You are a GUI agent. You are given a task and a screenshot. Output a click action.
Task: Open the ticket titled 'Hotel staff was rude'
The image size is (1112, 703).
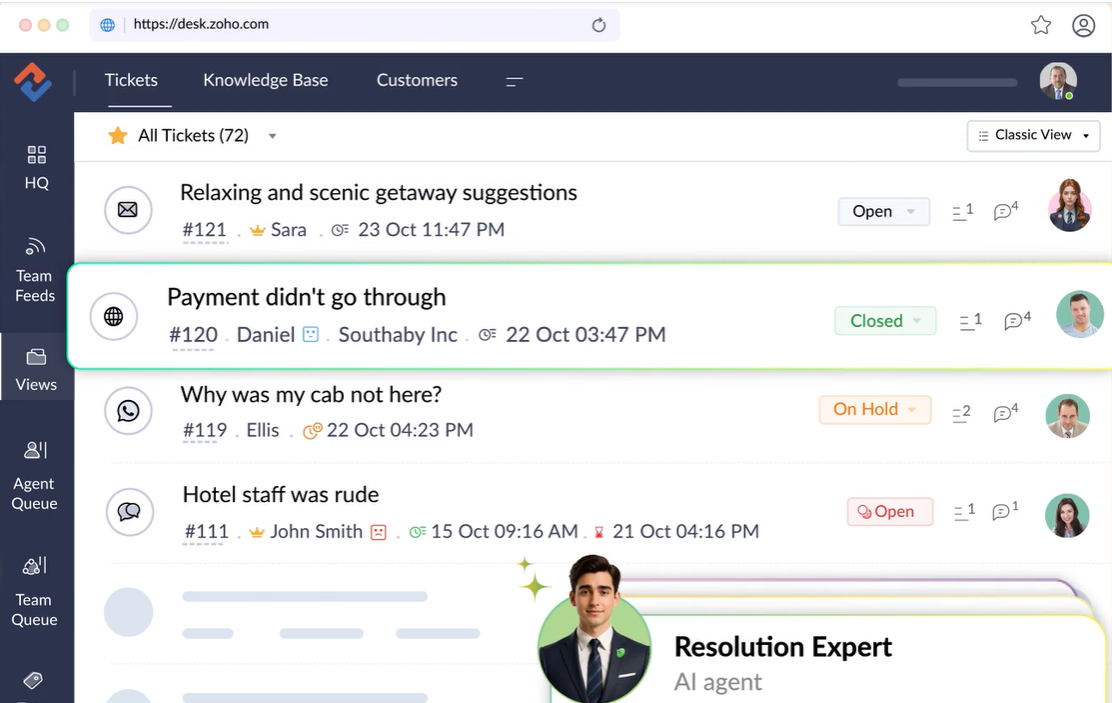281,494
